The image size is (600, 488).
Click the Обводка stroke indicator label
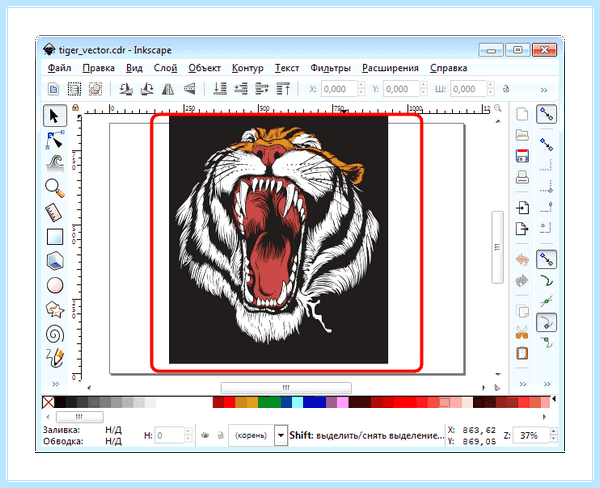(63, 441)
